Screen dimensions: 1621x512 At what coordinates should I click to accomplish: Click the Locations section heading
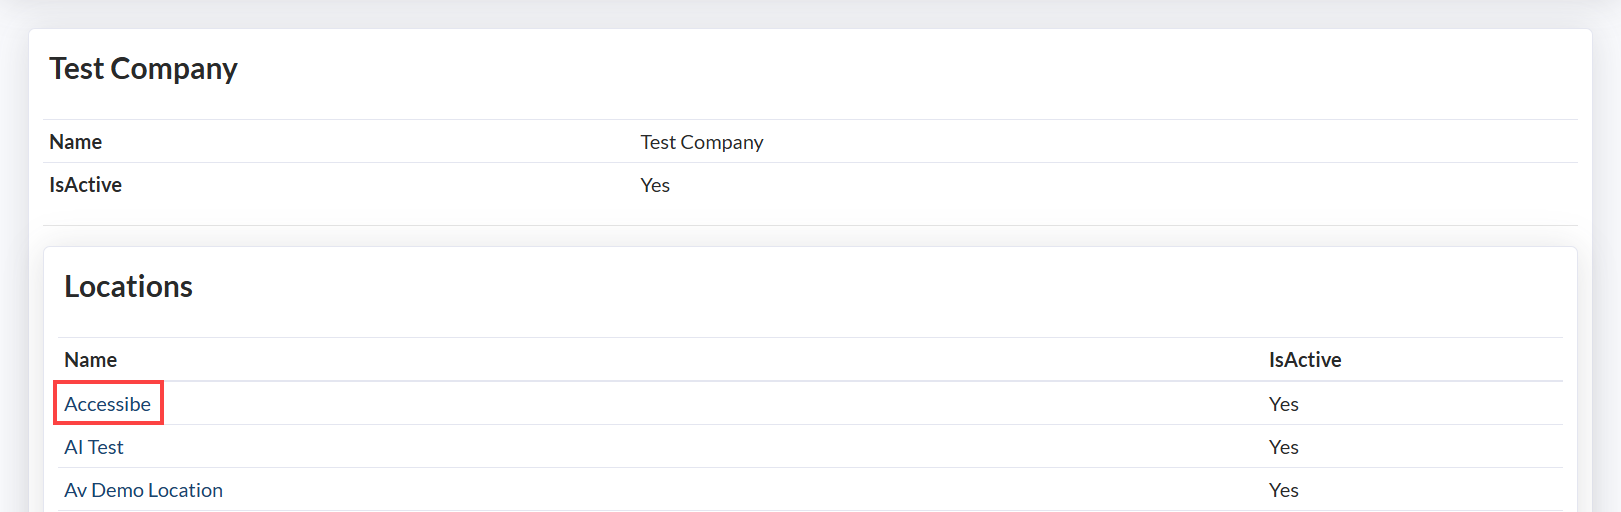pos(128,287)
